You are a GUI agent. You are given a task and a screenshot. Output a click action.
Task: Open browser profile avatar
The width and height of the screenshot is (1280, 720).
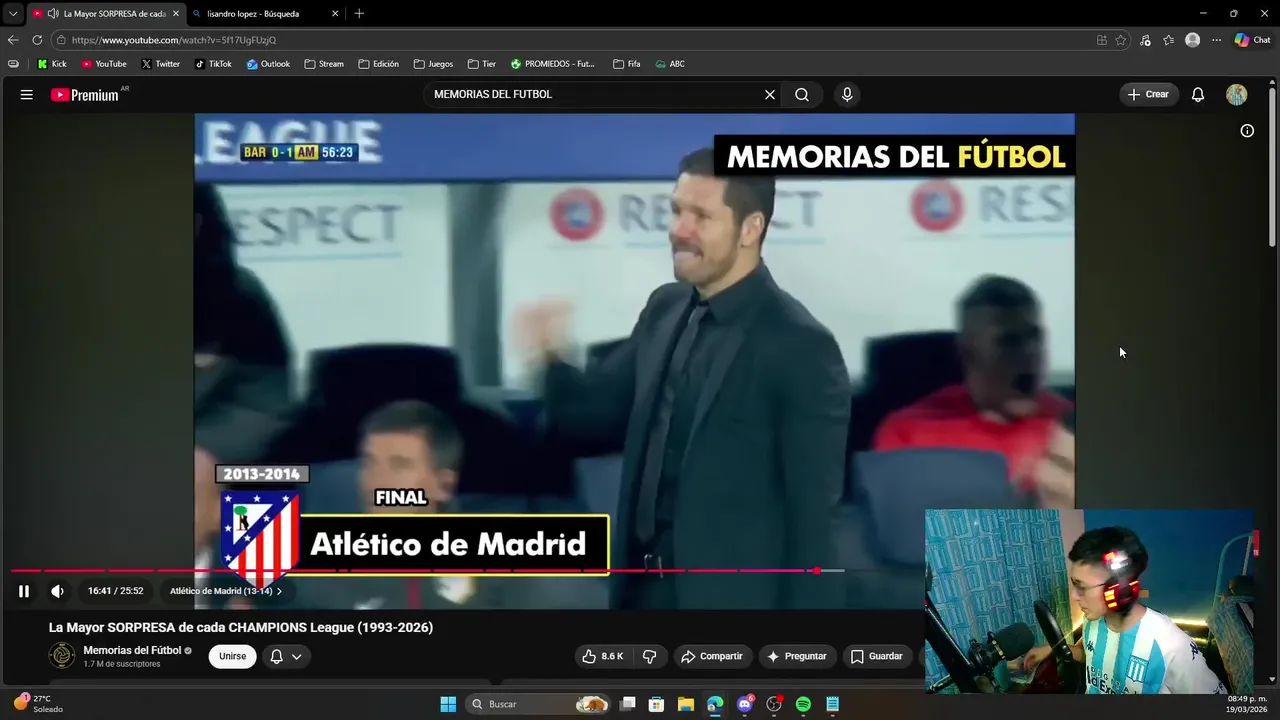click(1192, 40)
